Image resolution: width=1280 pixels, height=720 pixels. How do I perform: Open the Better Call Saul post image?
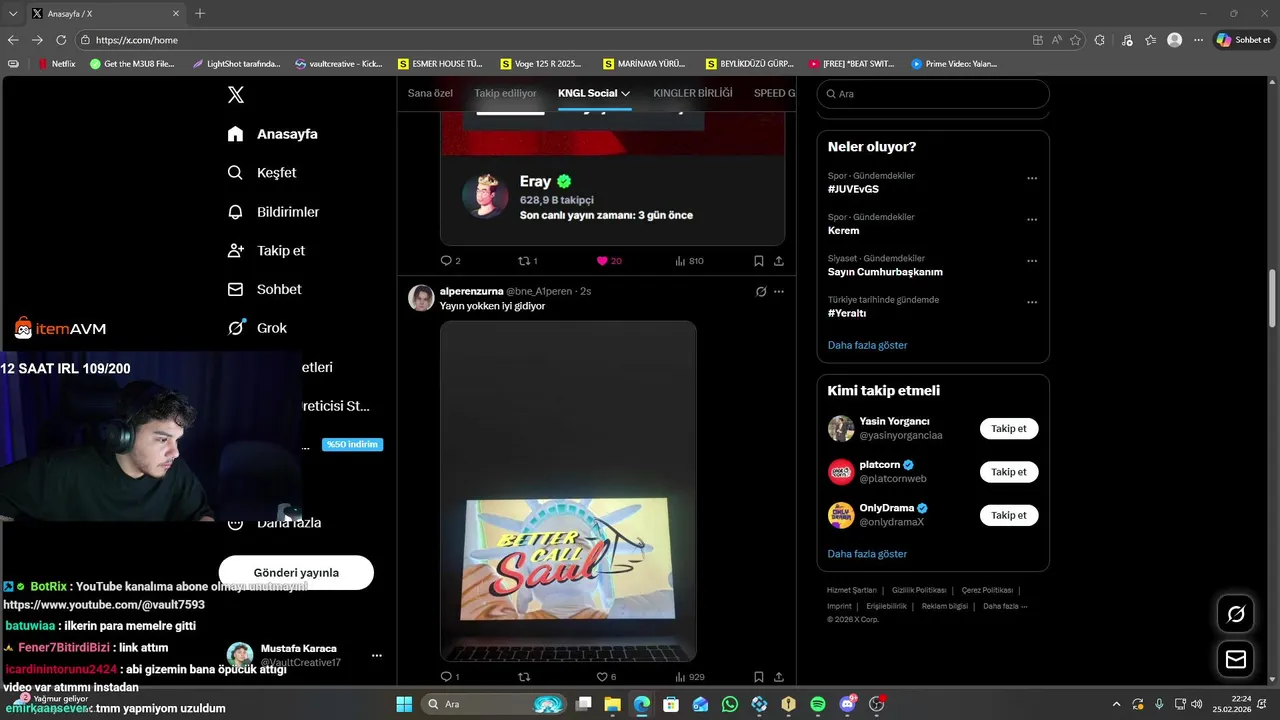[568, 491]
